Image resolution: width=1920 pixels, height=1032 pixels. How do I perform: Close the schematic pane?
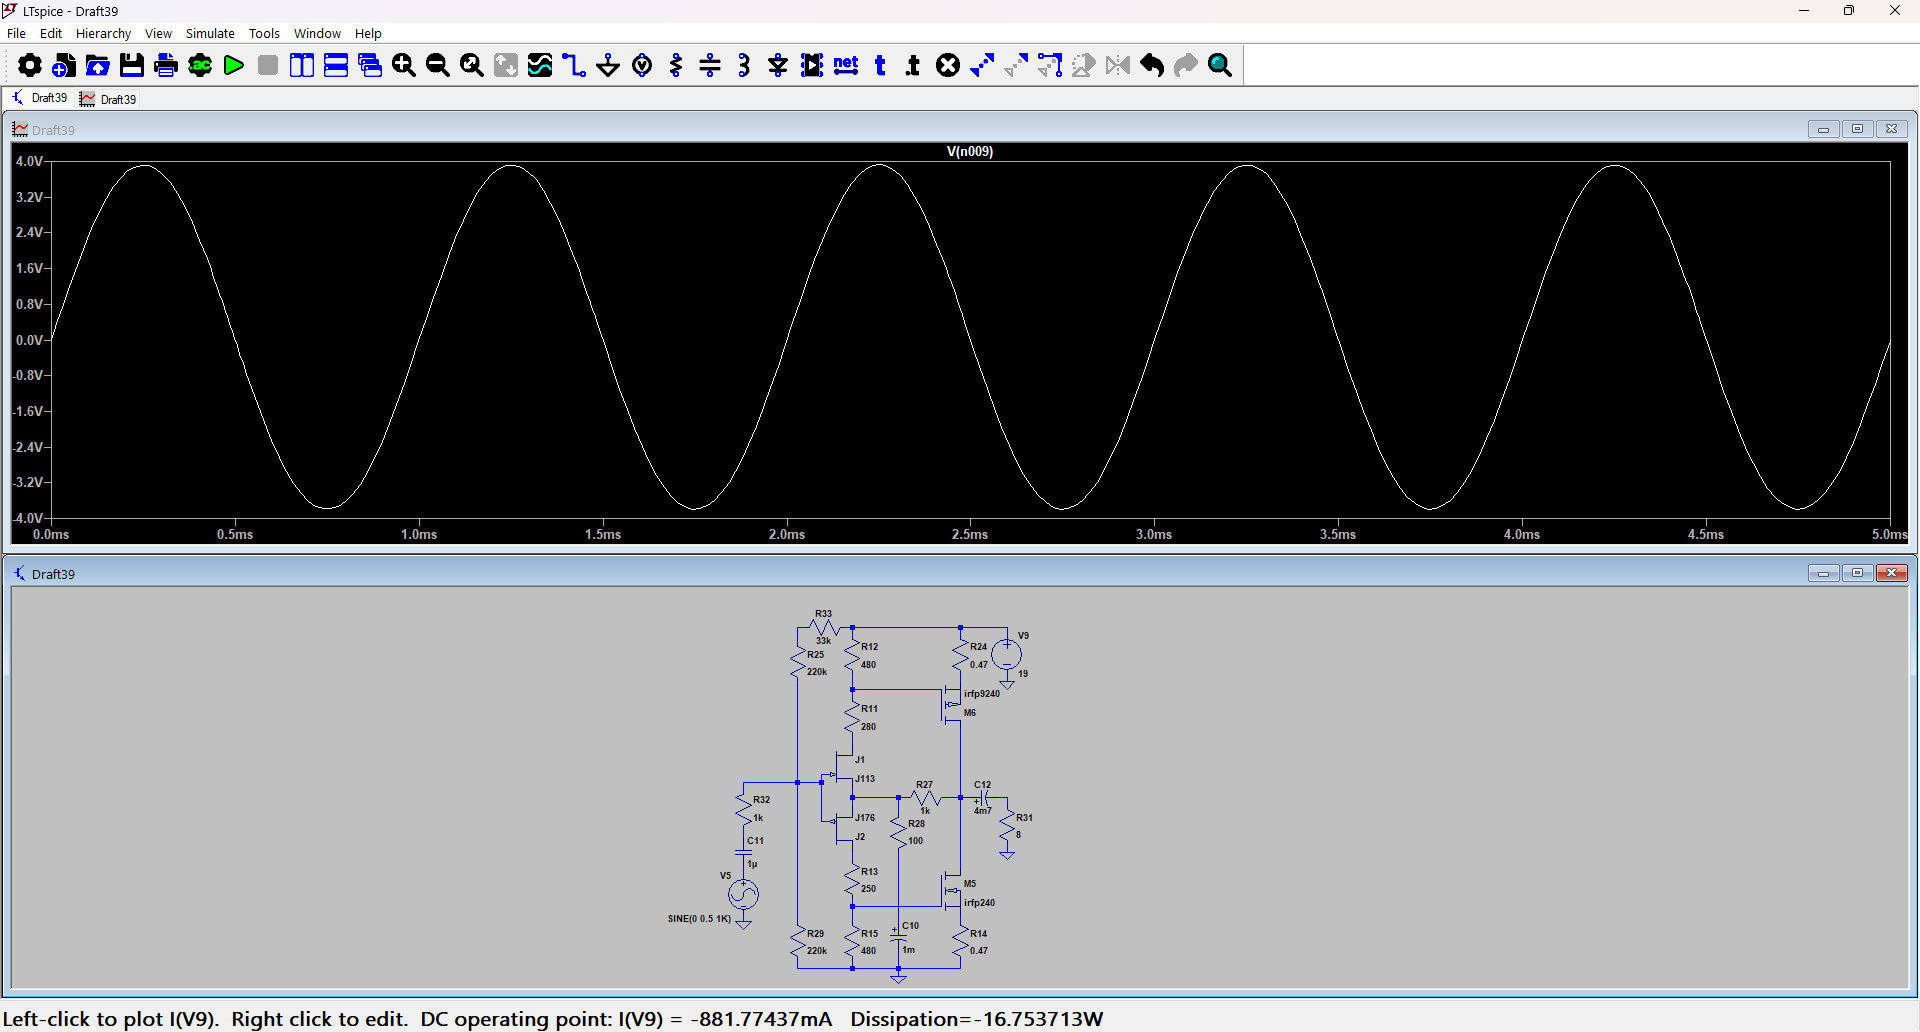pyautogui.click(x=1892, y=573)
